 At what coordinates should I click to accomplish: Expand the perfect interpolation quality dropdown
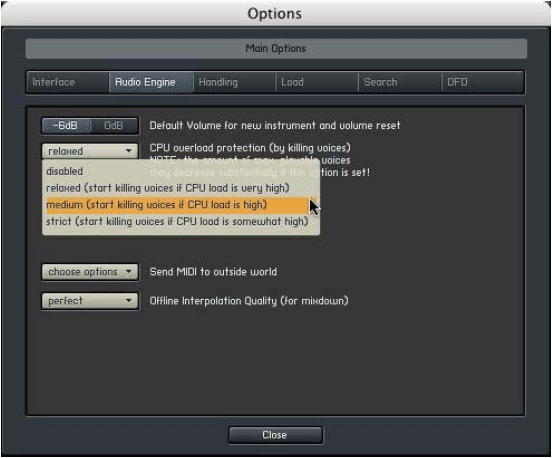click(90, 301)
